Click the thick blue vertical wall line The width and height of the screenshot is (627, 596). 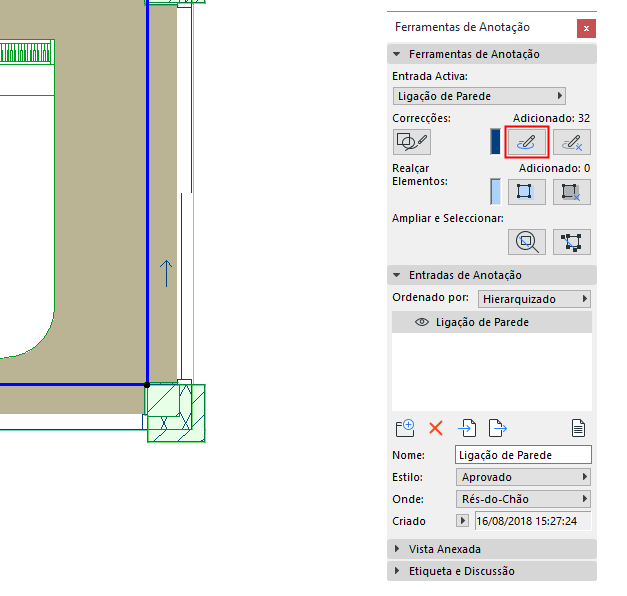[x=147, y=192]
